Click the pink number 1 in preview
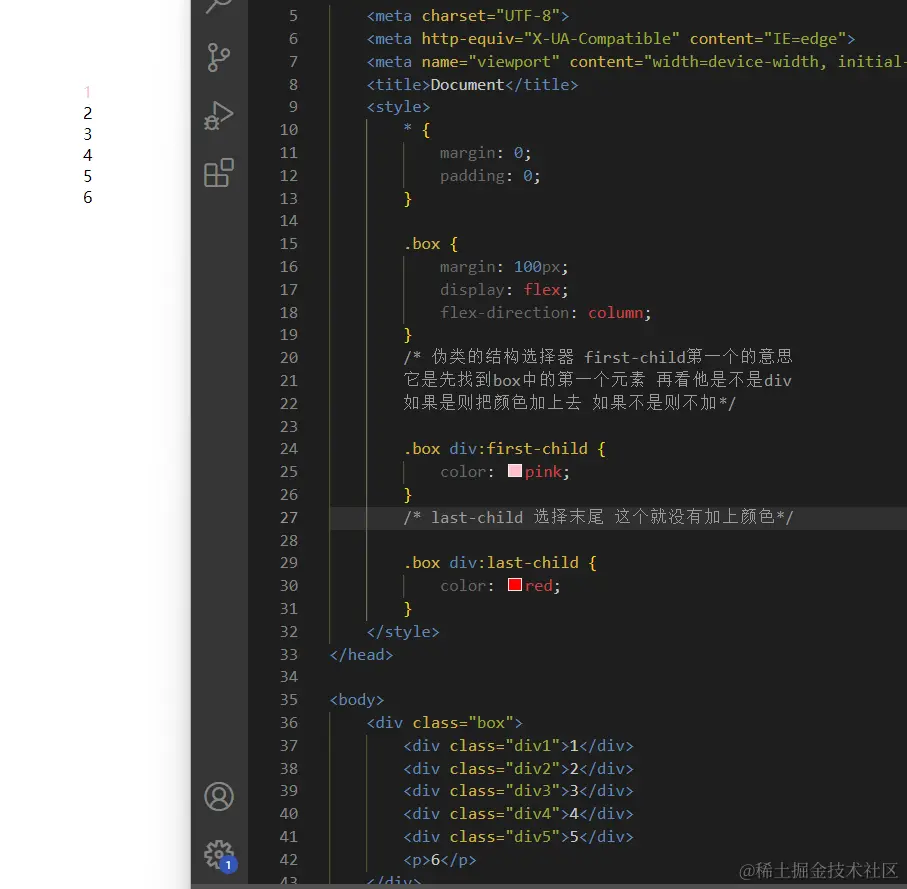Image resolution: width=907 pixels, height=889 pixels. pos(87,92)
